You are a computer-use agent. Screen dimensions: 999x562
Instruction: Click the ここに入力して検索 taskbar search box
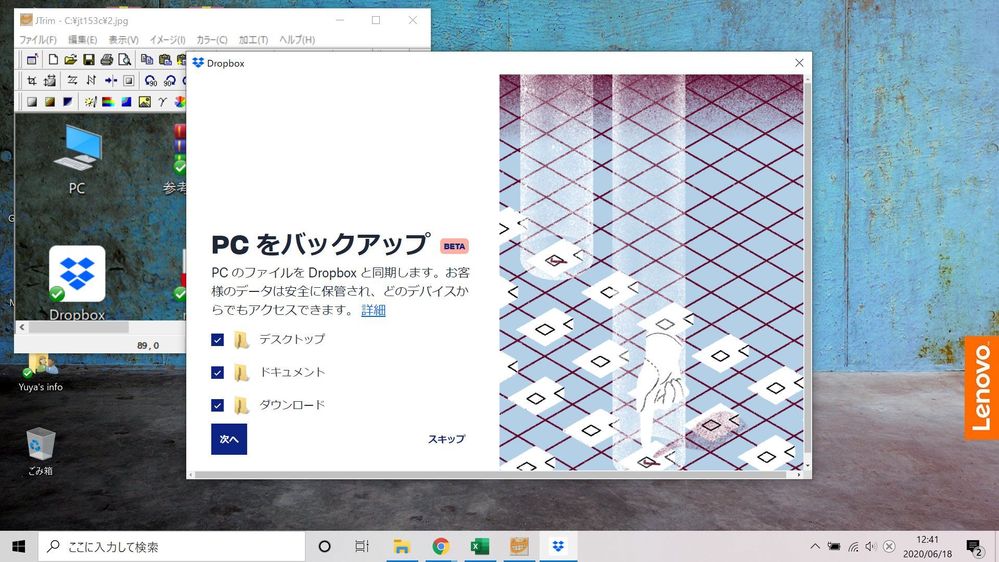click(x=172, y=547)
